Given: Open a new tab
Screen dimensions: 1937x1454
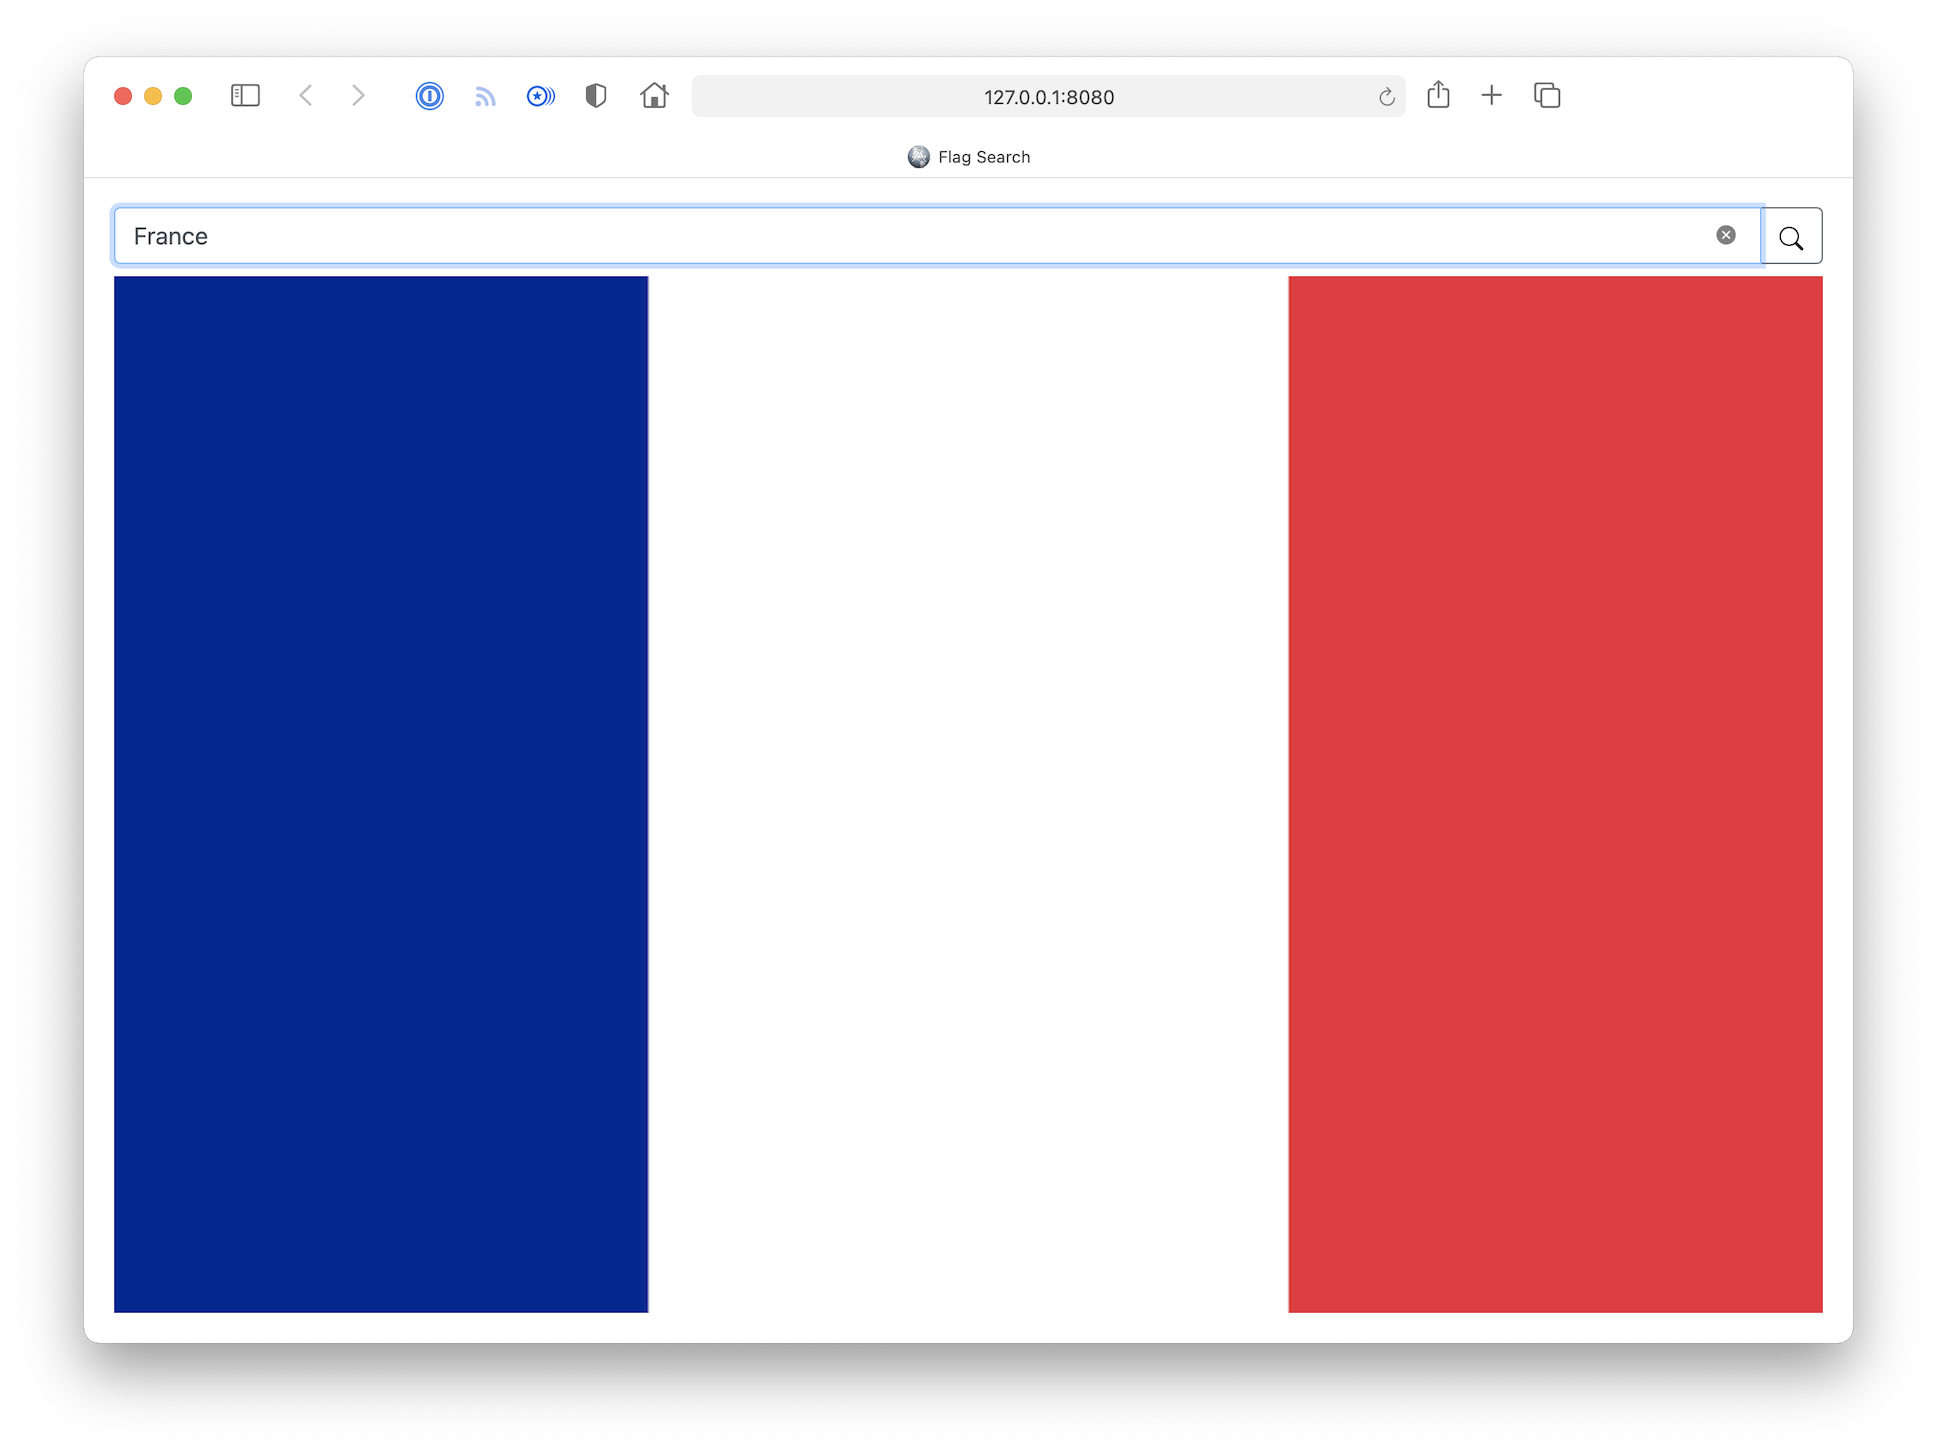Looking at the screenshot, I should click(x=1491, y=96).
